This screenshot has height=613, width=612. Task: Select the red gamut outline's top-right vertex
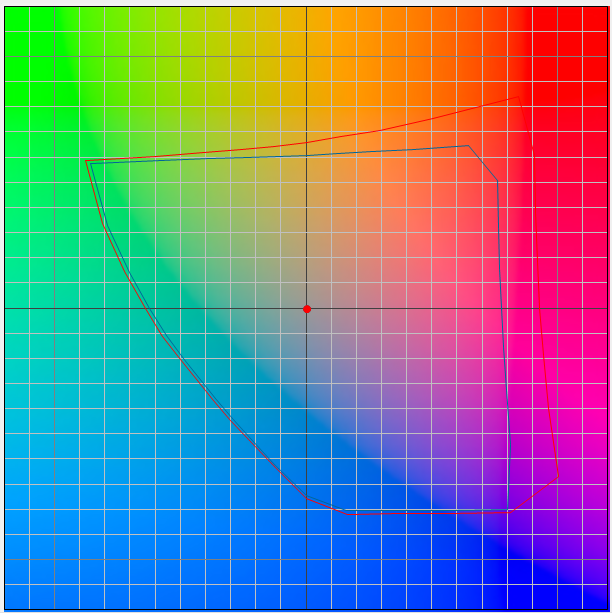coord(519,97)
